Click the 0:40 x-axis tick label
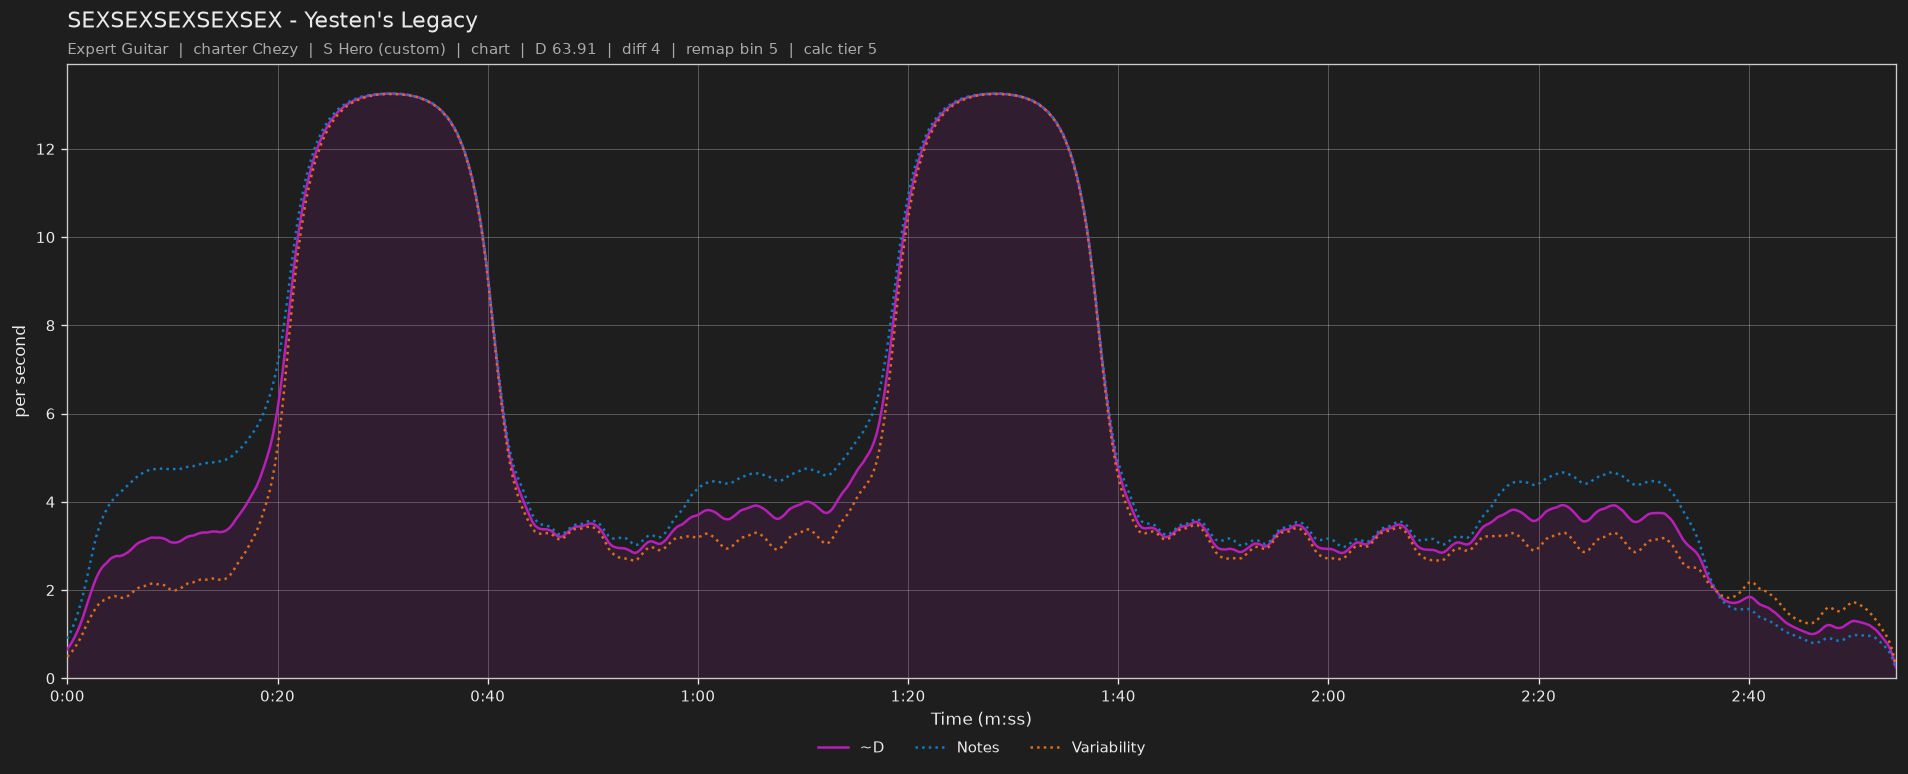Viewport: 1908px width, 774px height. (488, 696)
